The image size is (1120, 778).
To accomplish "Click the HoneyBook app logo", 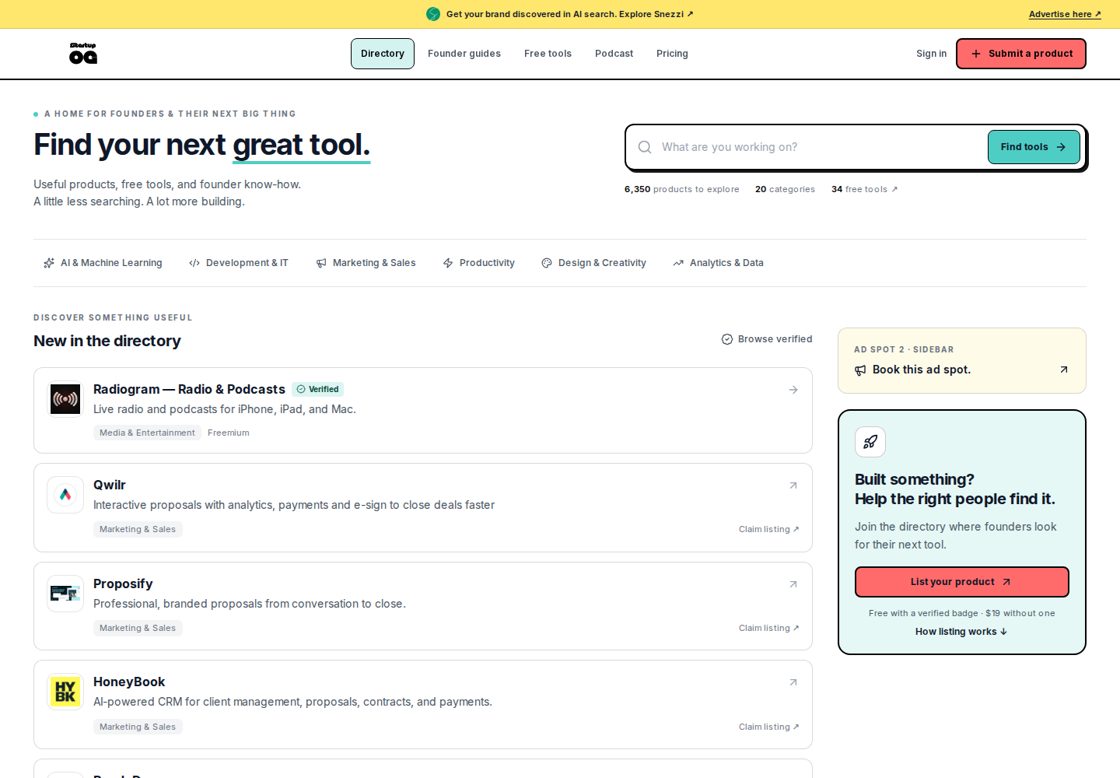I will (65, 692).
